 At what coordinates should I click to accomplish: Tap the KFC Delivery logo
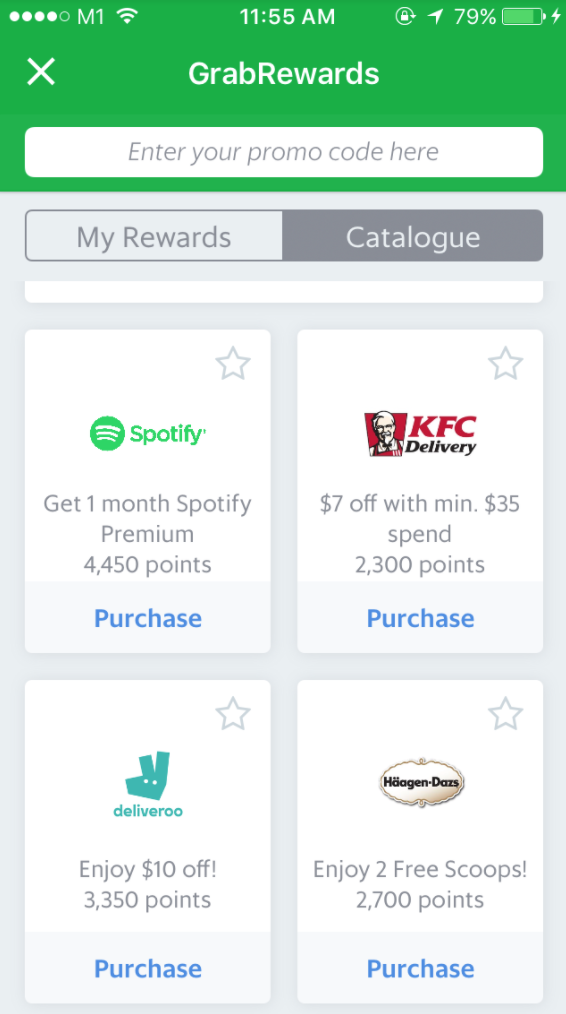[x=420, y=433]
